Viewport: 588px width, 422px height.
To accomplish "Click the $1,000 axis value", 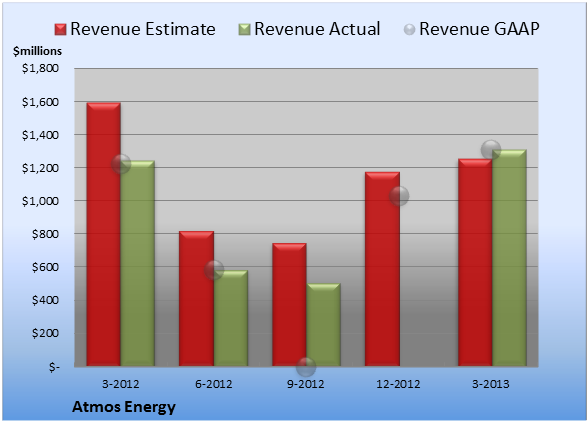I will pos(40,201).
